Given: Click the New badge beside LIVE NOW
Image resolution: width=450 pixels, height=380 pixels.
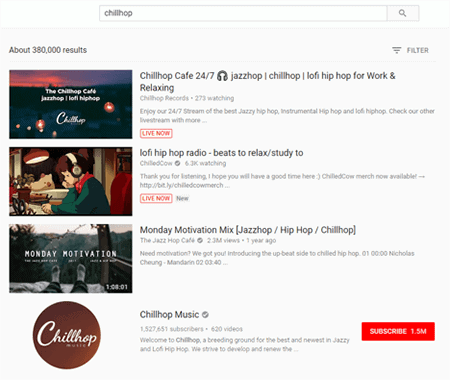Looking at the screenshot, I should [x=182, y=198].
